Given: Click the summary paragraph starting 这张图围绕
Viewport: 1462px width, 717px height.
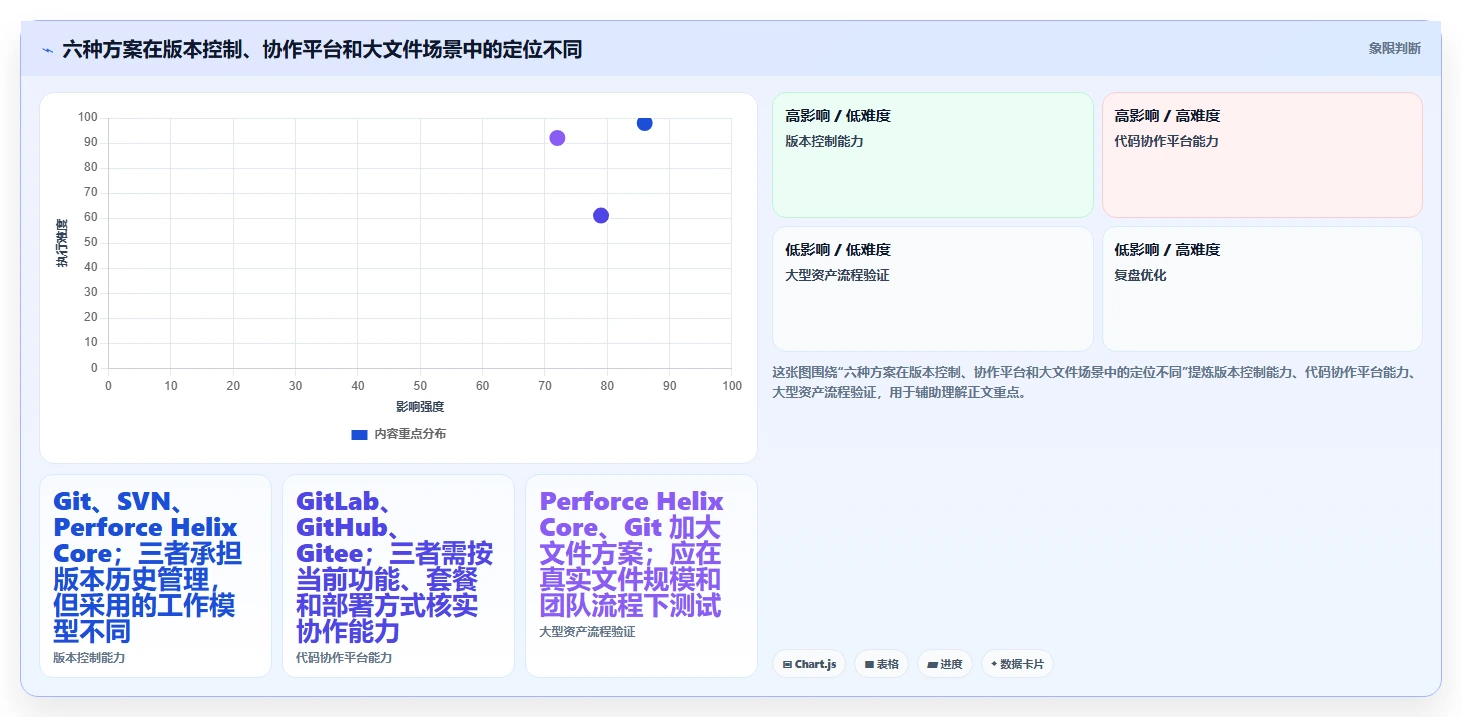Looking at the screenshot, I should (x=1094, y=382).
